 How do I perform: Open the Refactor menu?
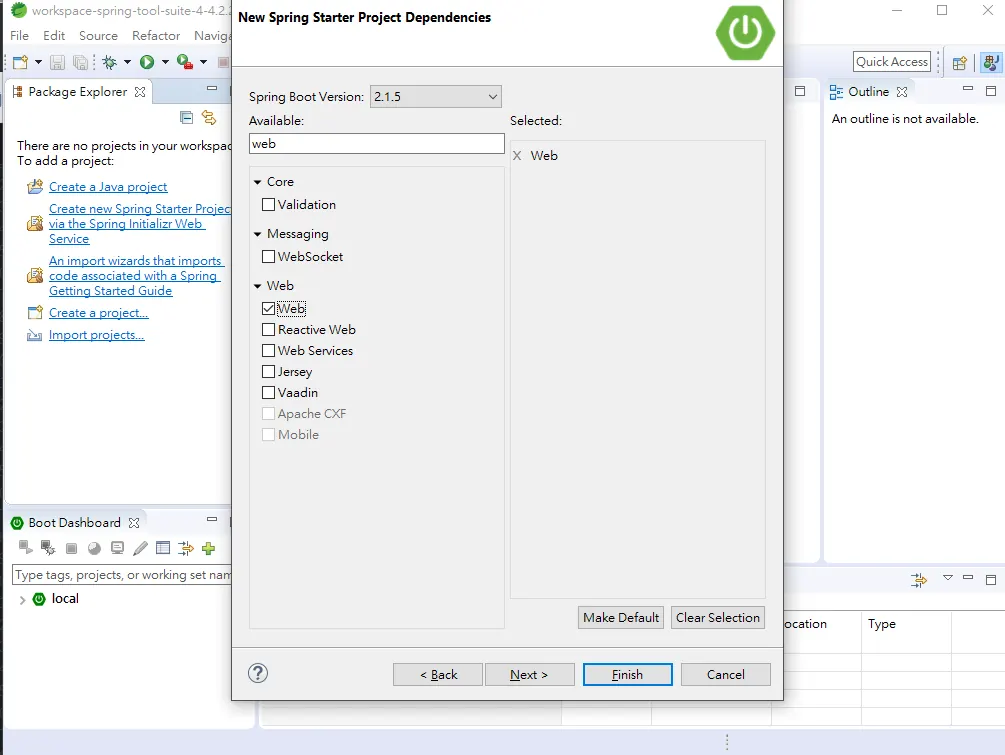click(156, 36)
